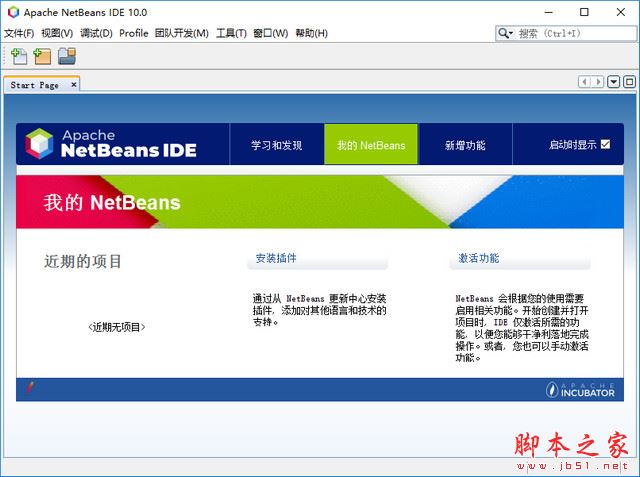Click the 激活功能 link
The width and height of the screenshot is (640, 477).
478,258
